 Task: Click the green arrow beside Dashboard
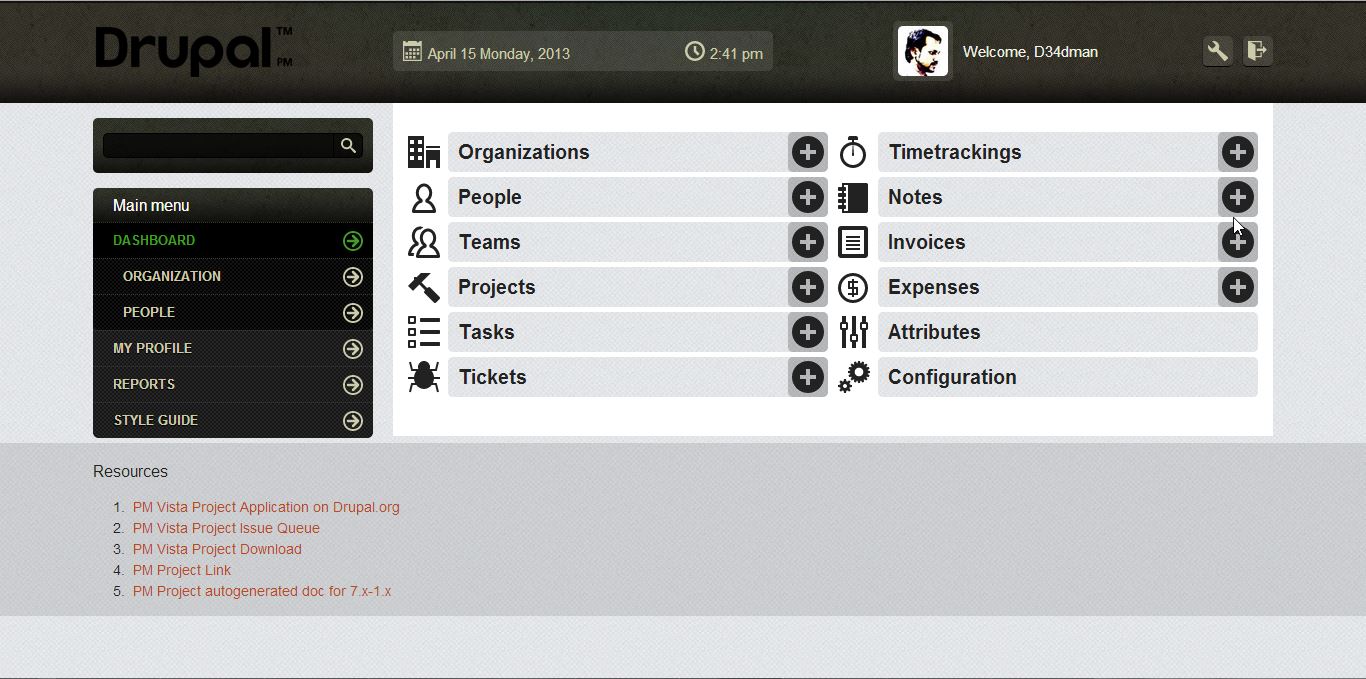pyautogui.click(x=353, y=241)
